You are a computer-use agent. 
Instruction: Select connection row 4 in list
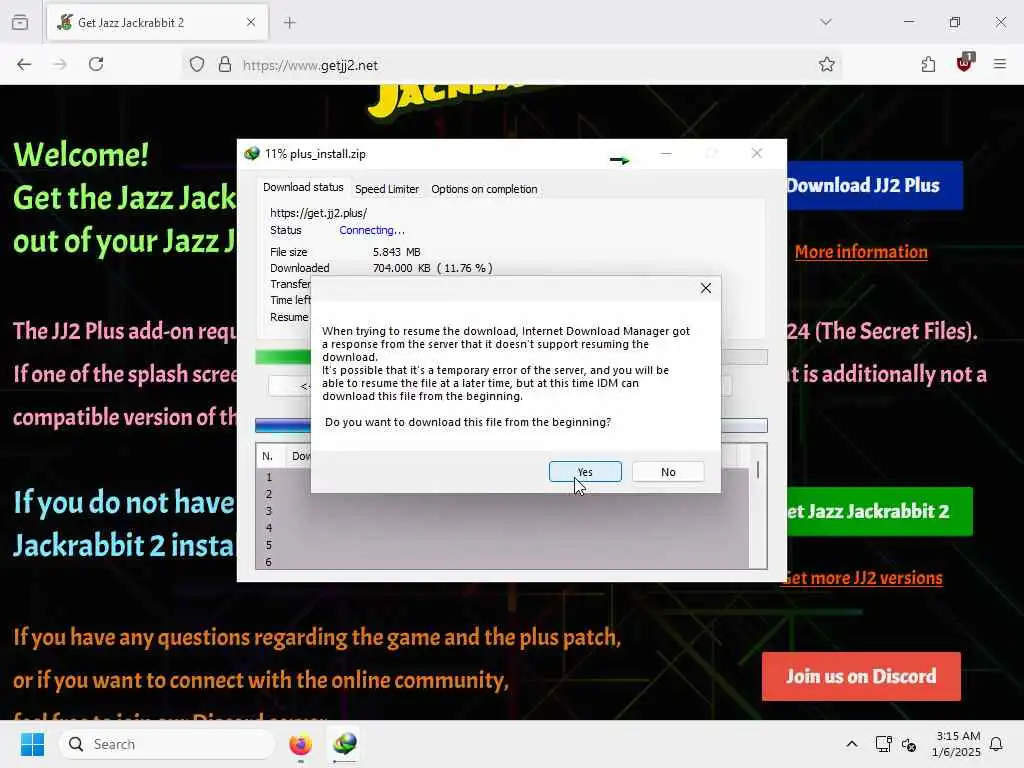coord(269,528)
